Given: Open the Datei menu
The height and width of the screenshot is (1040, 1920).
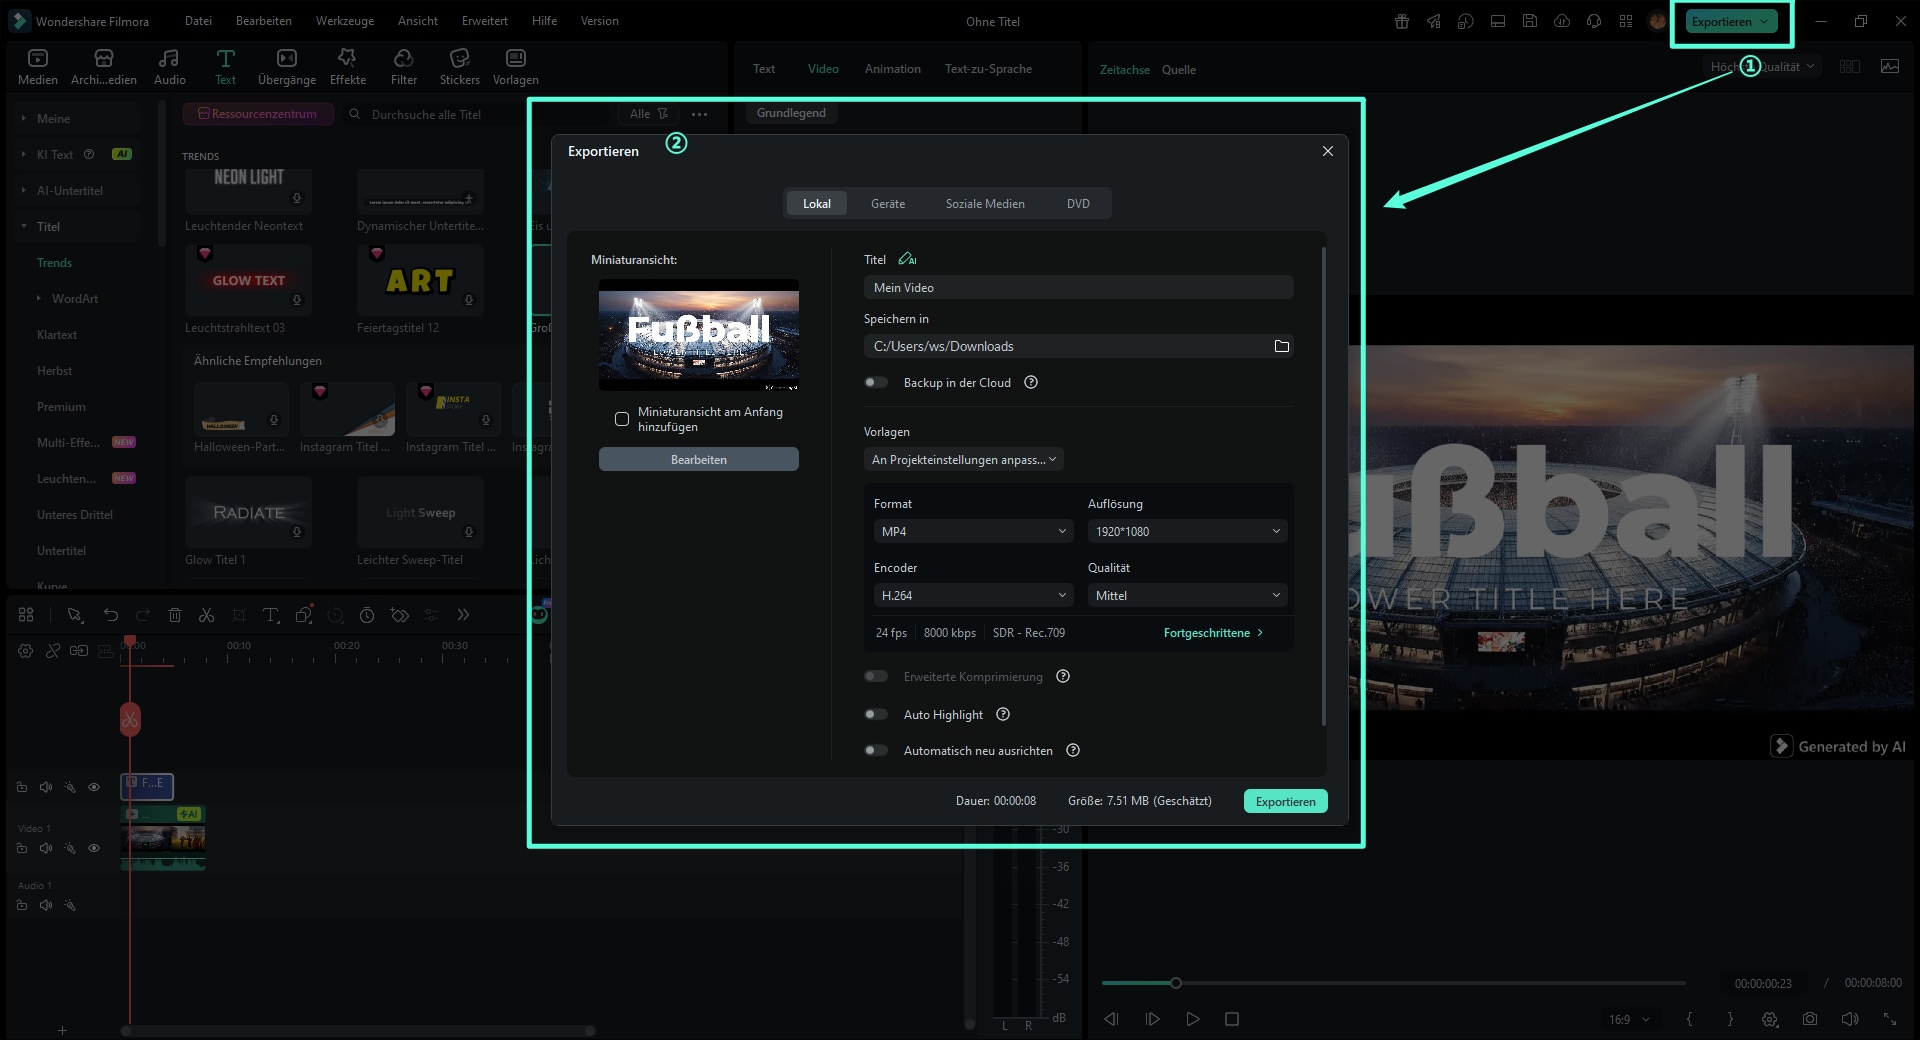Looking at the screenshot, I should click(x=198, y=21).
